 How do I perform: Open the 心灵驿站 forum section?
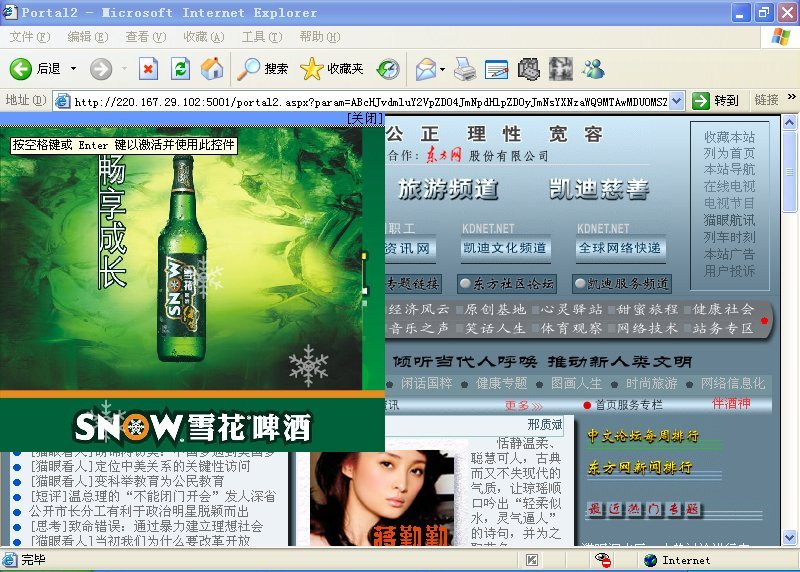click(571, 309)
